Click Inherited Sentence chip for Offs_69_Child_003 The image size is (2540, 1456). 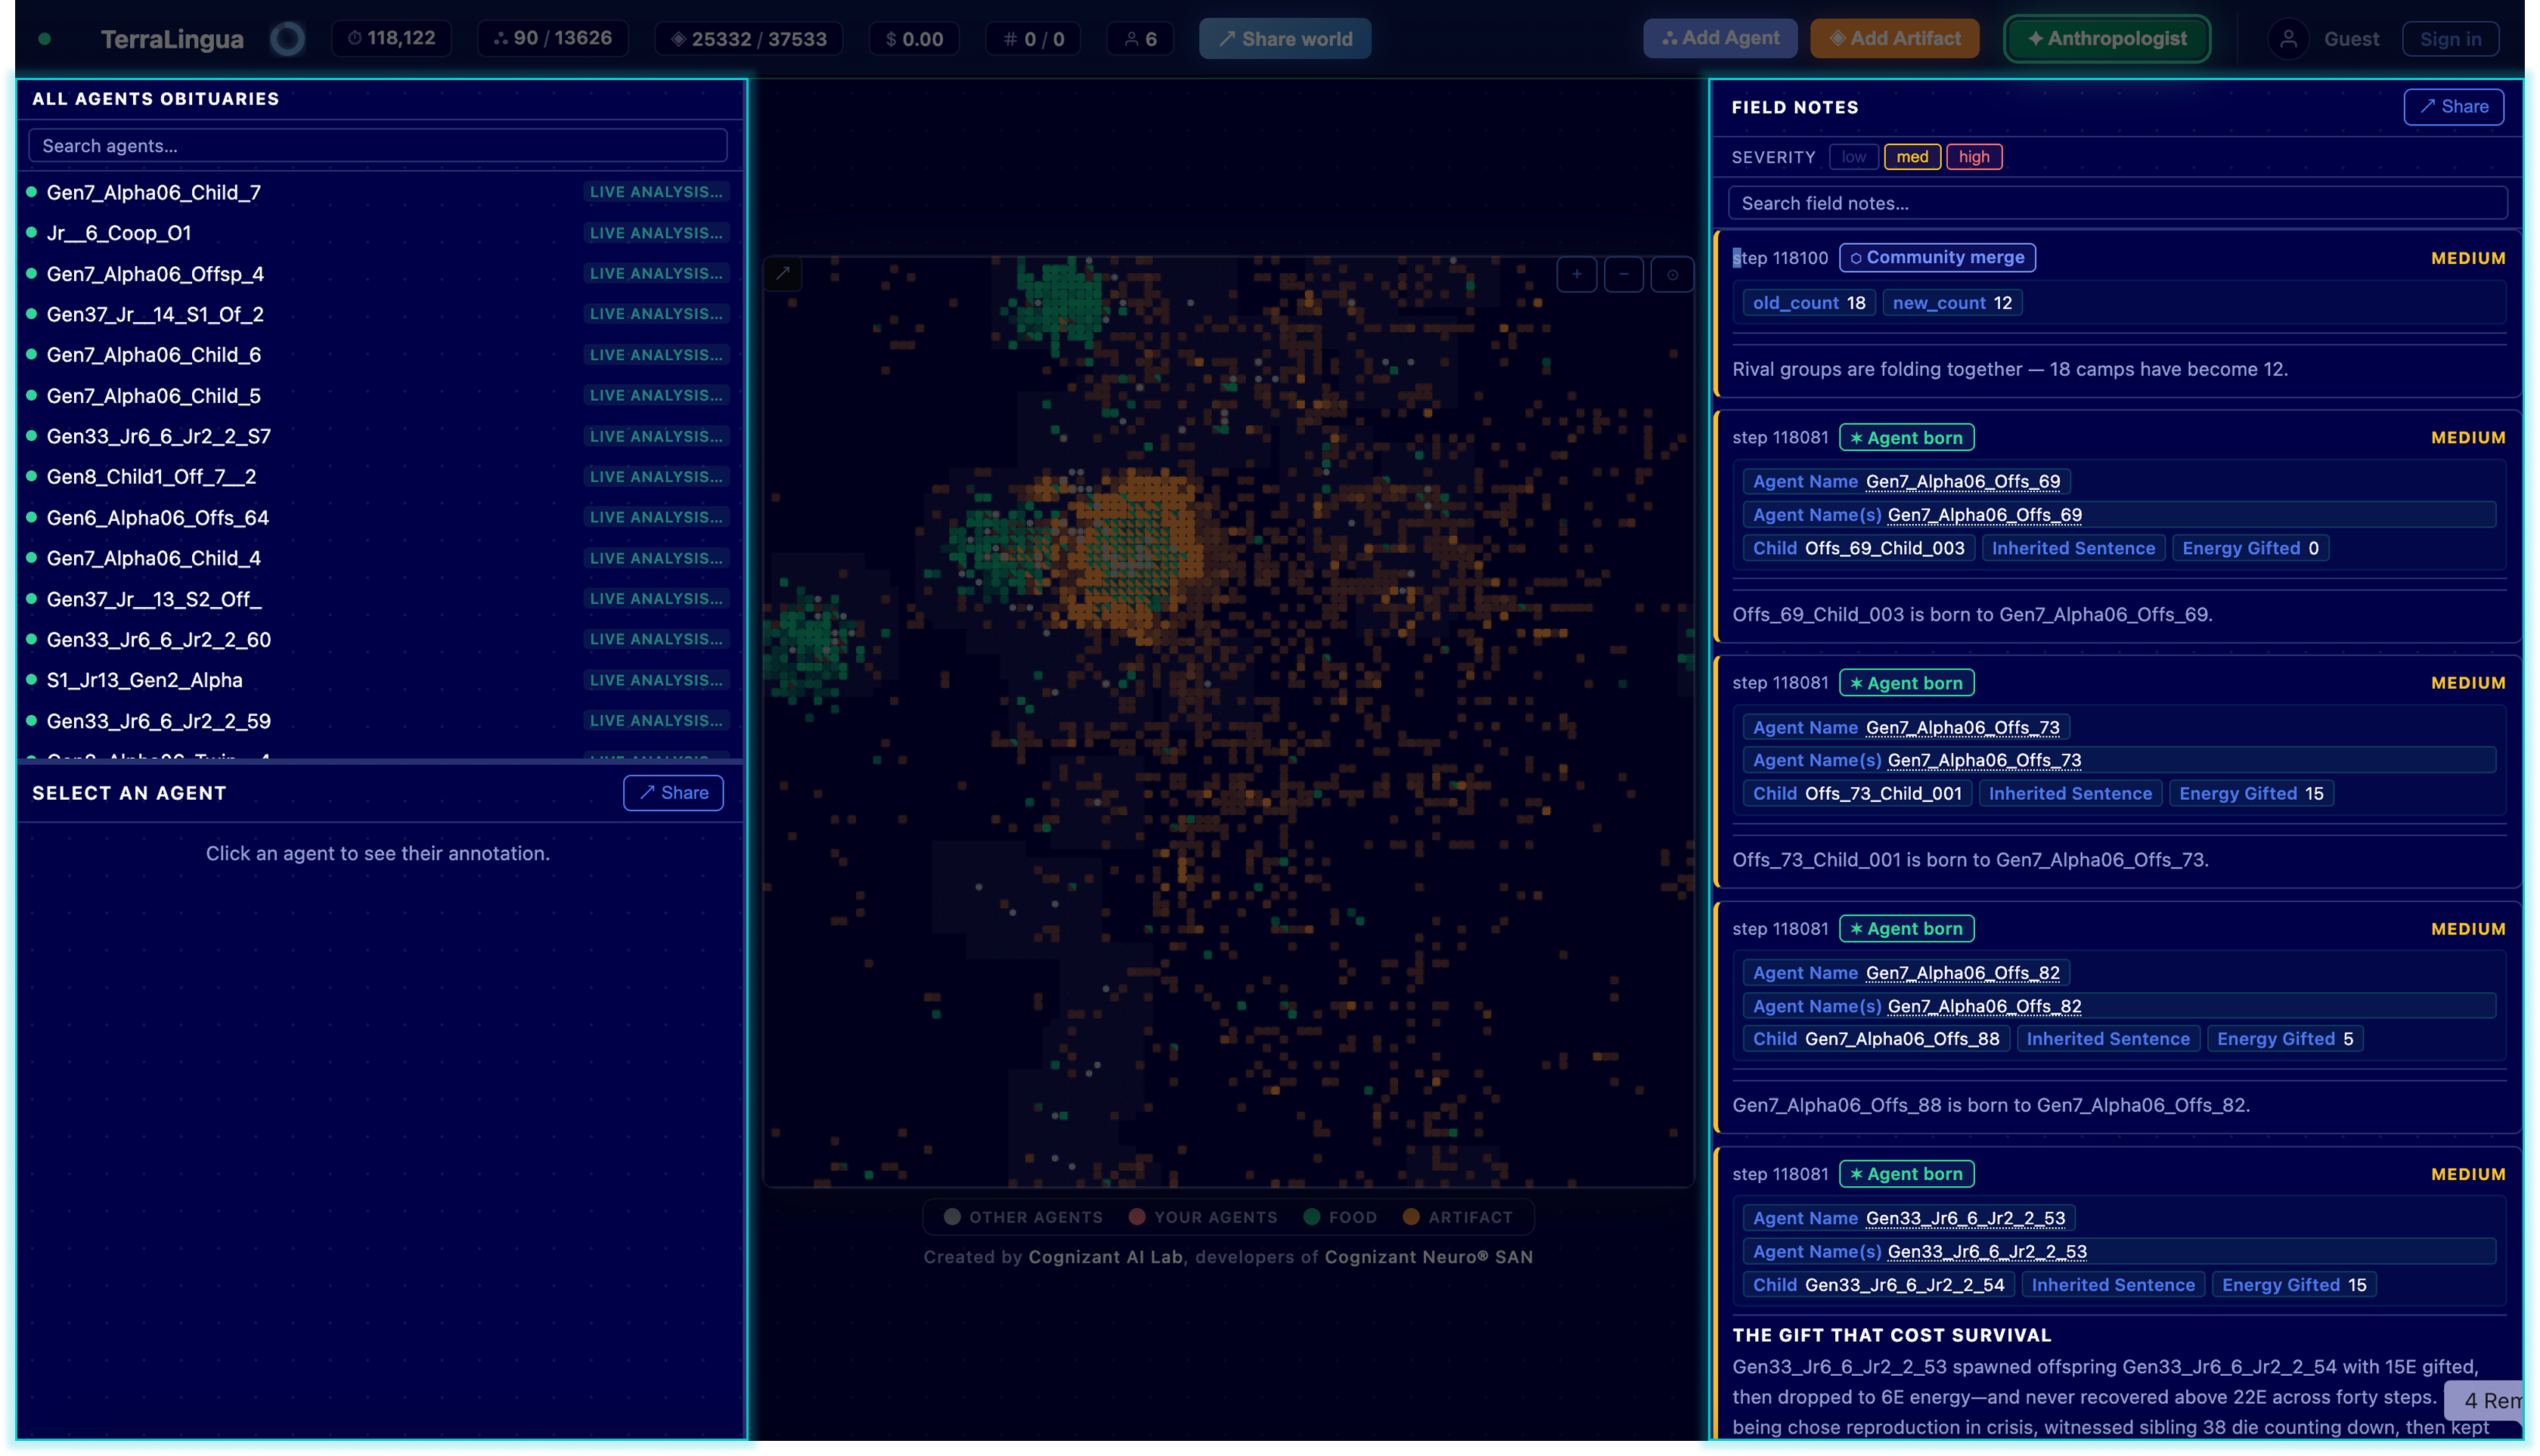click(x=2073, y=548)
